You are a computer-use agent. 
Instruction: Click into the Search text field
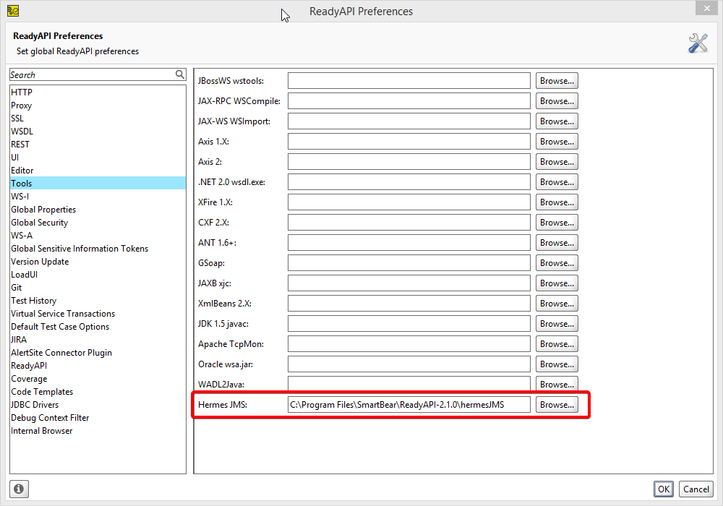pyautogui.click(x=90, y=74)
